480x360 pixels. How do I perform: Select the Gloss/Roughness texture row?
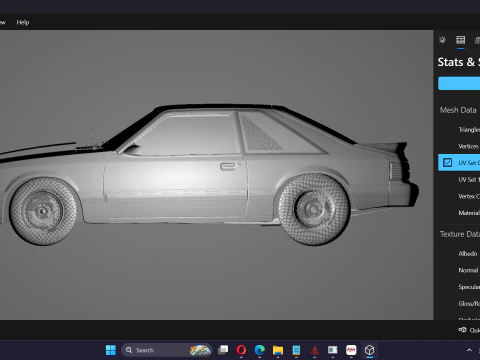[x=459, y=304]
